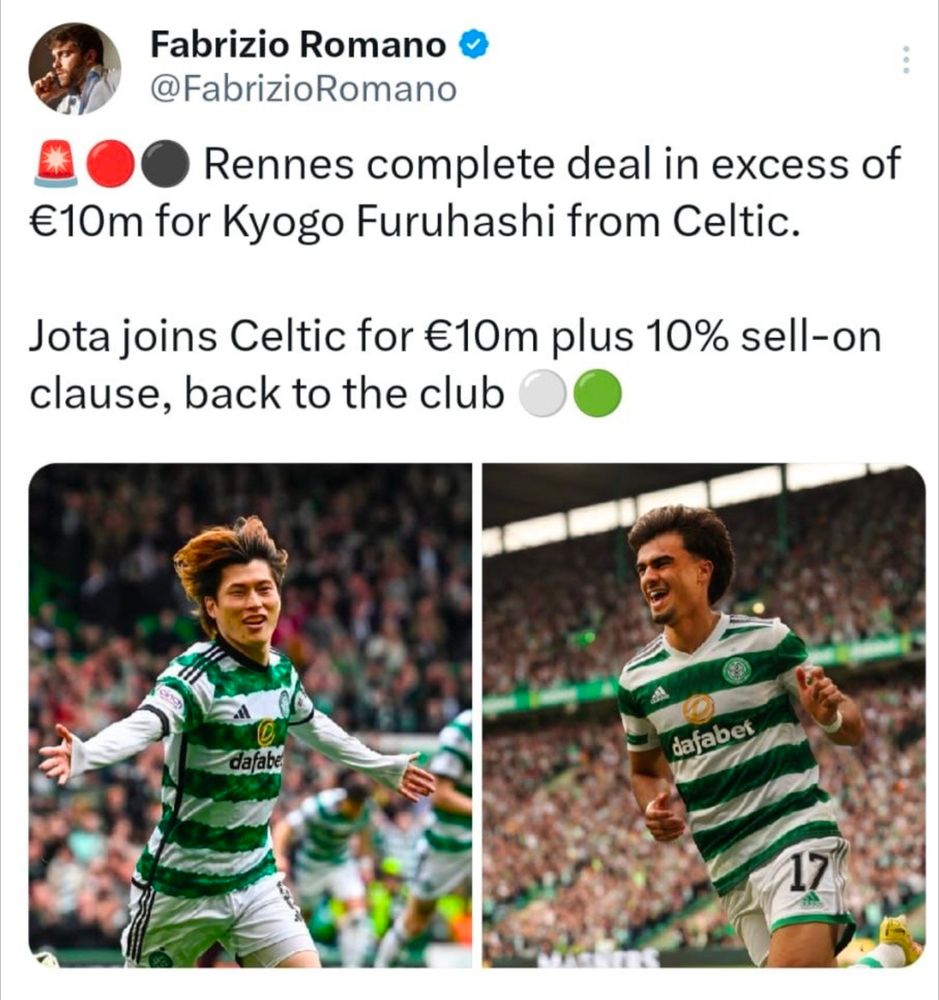Click the 'Jota joins Celtic' sentence

click(x=455, y=364)
